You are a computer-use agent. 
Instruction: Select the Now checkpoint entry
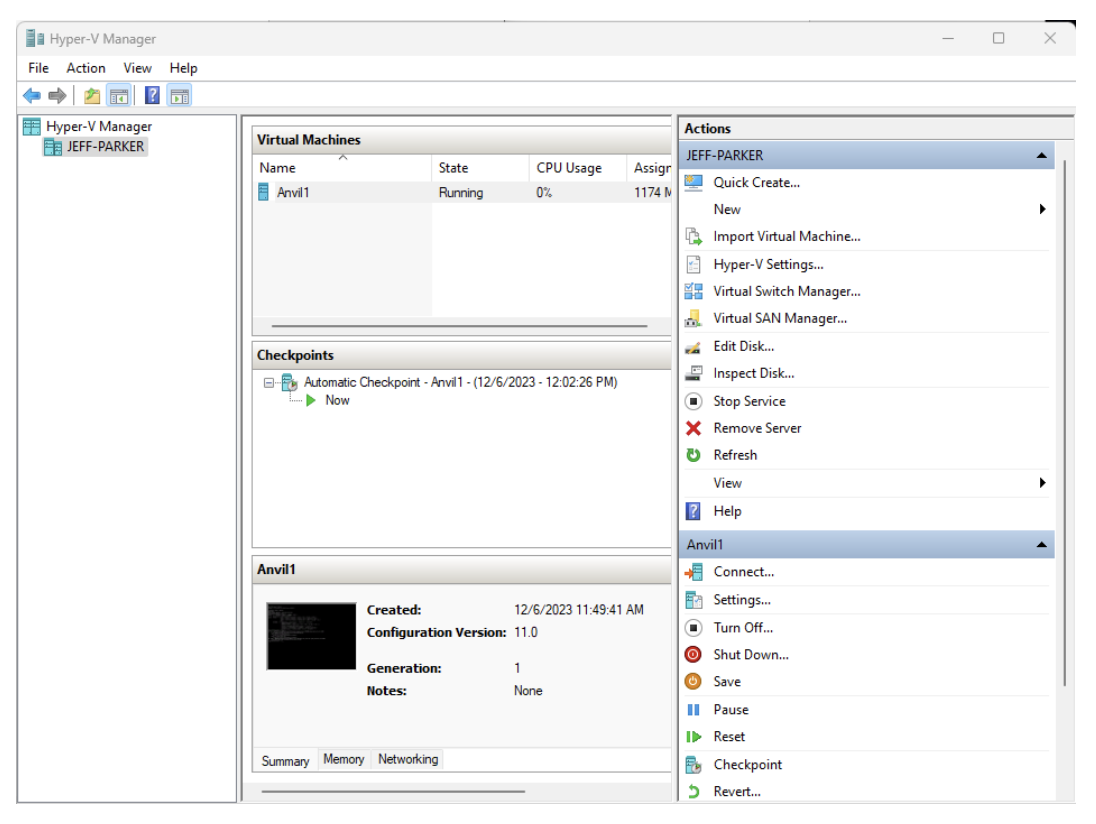click(337, 400)
